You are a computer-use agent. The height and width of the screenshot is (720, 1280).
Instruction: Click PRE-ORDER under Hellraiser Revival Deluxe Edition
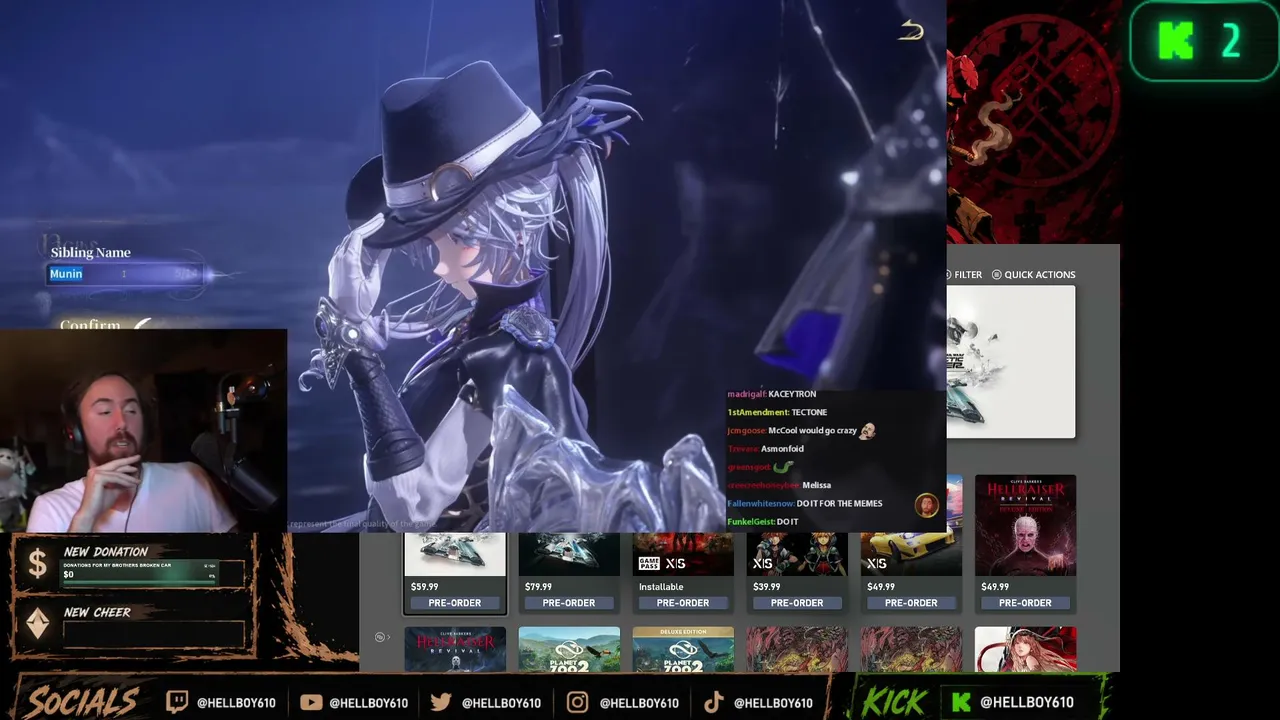1025,603
